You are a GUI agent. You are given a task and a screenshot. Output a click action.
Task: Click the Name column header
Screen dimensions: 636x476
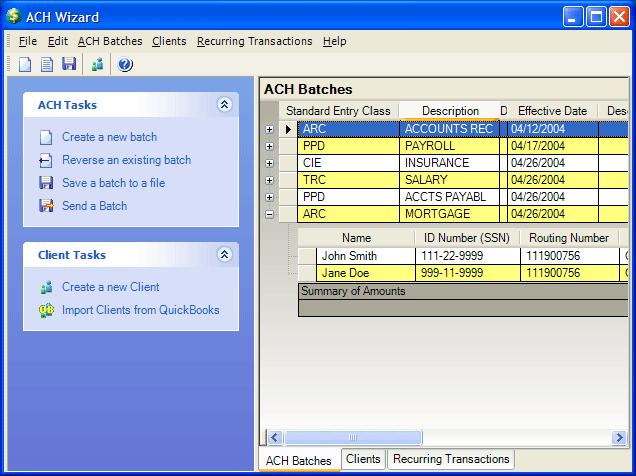coord(357,238)
